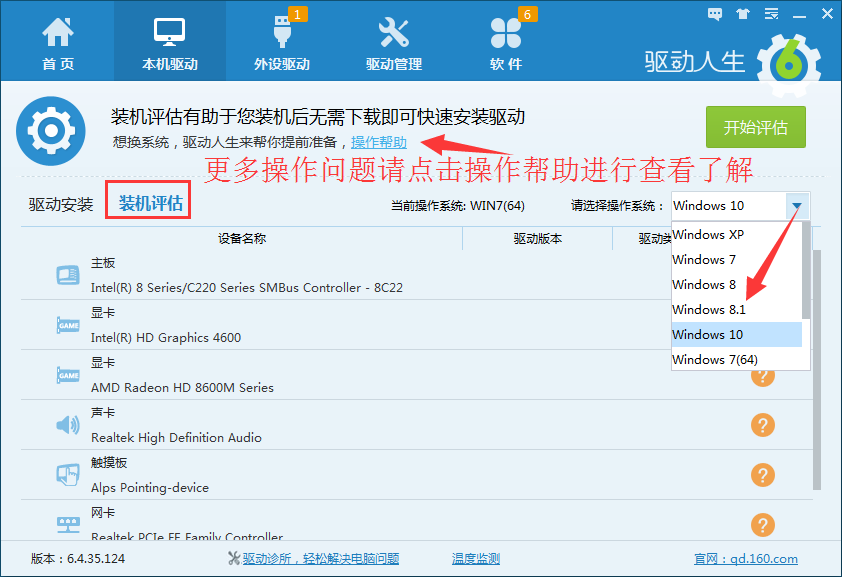Click the OS dropdown list scrollbar
Screen dimensions: 842x577
[x=806, y=271]
